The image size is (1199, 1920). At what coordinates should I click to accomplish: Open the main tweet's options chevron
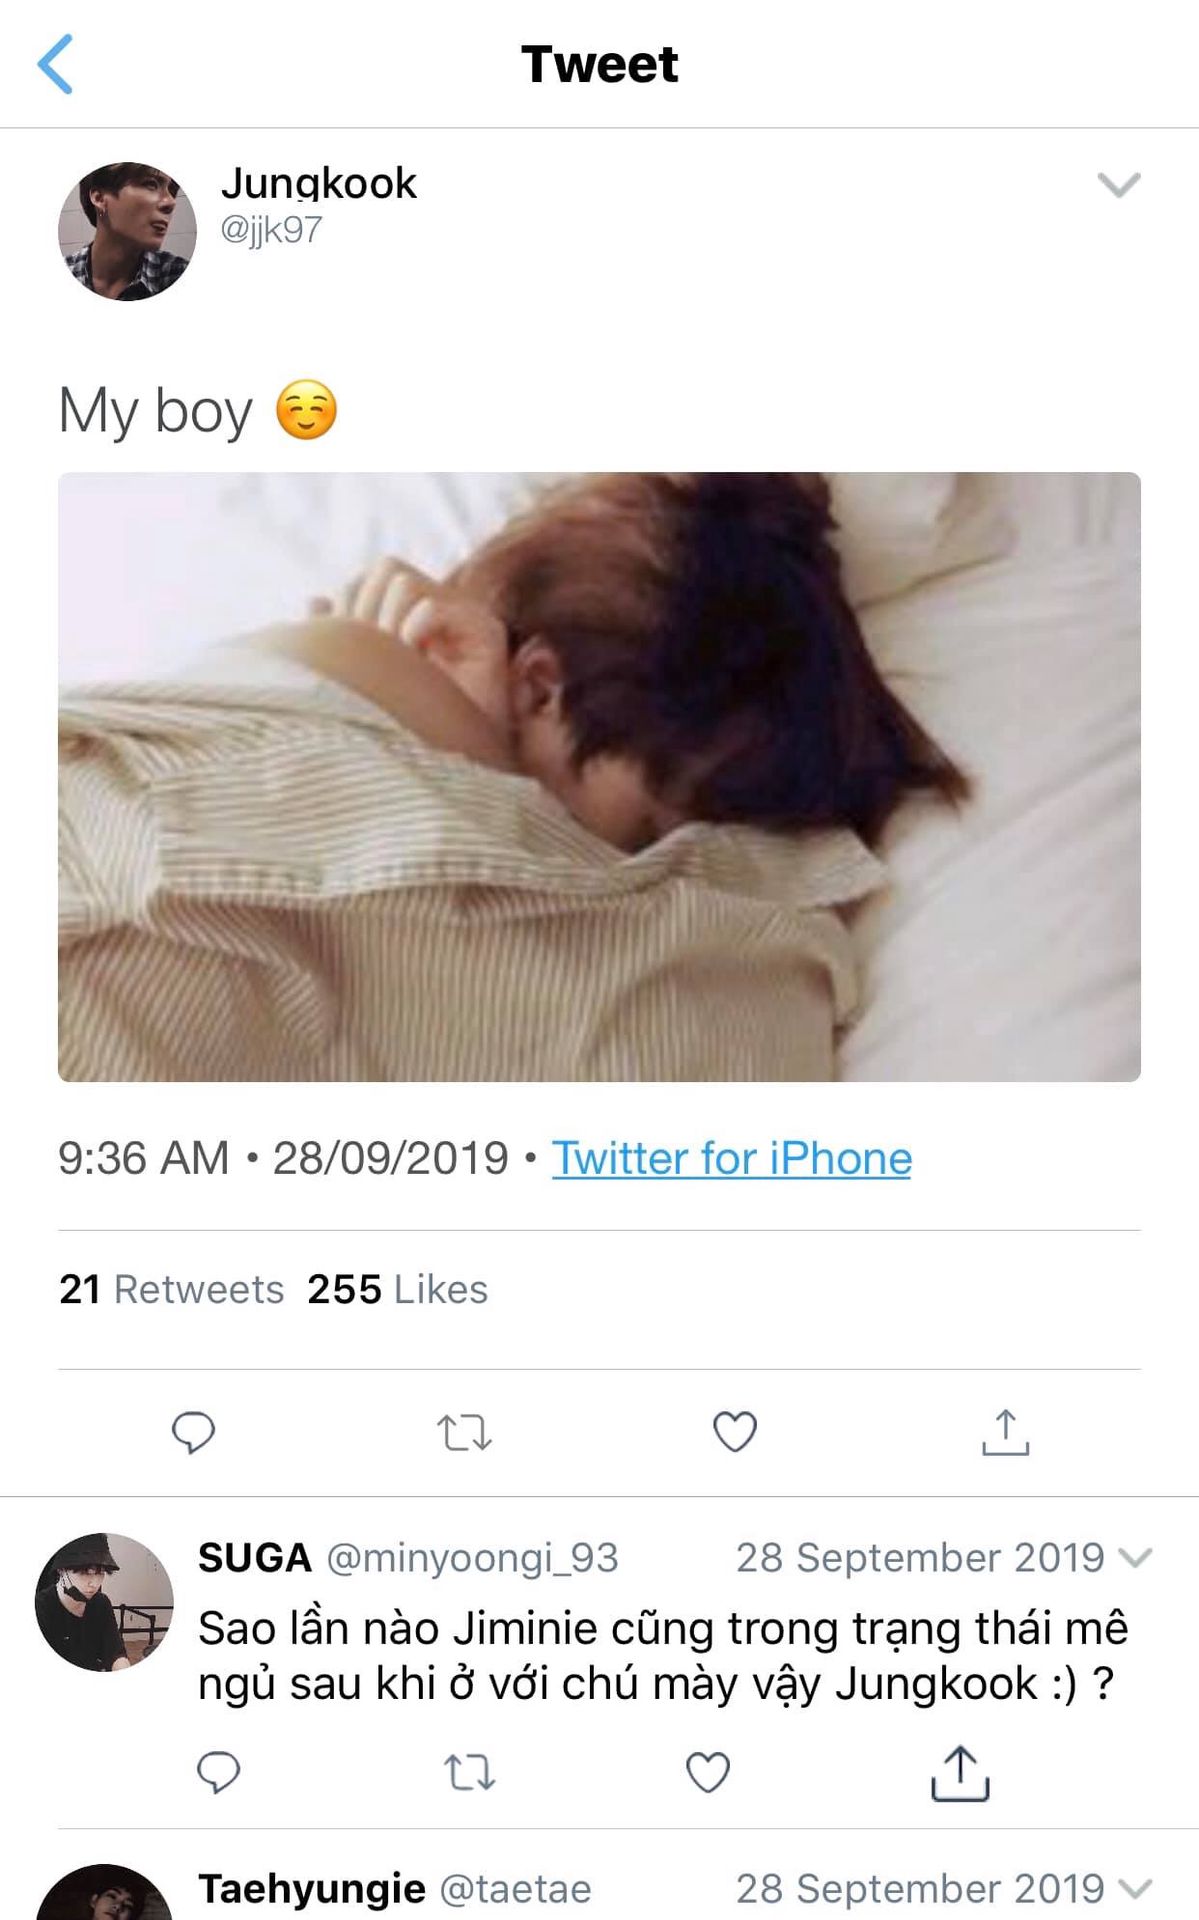[1118, 185]
